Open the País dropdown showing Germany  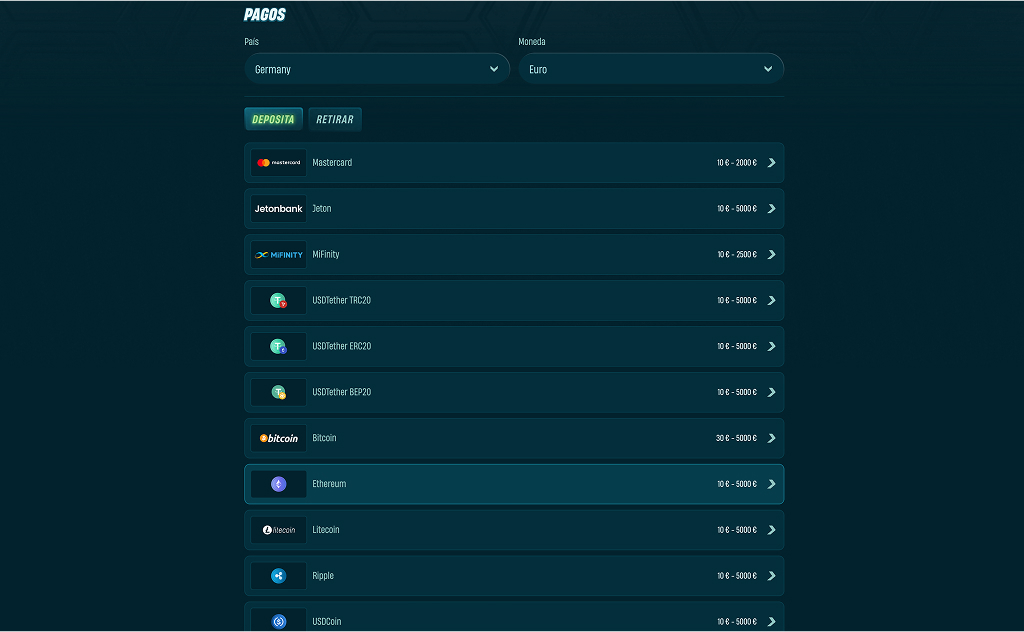tap(377, 69)
